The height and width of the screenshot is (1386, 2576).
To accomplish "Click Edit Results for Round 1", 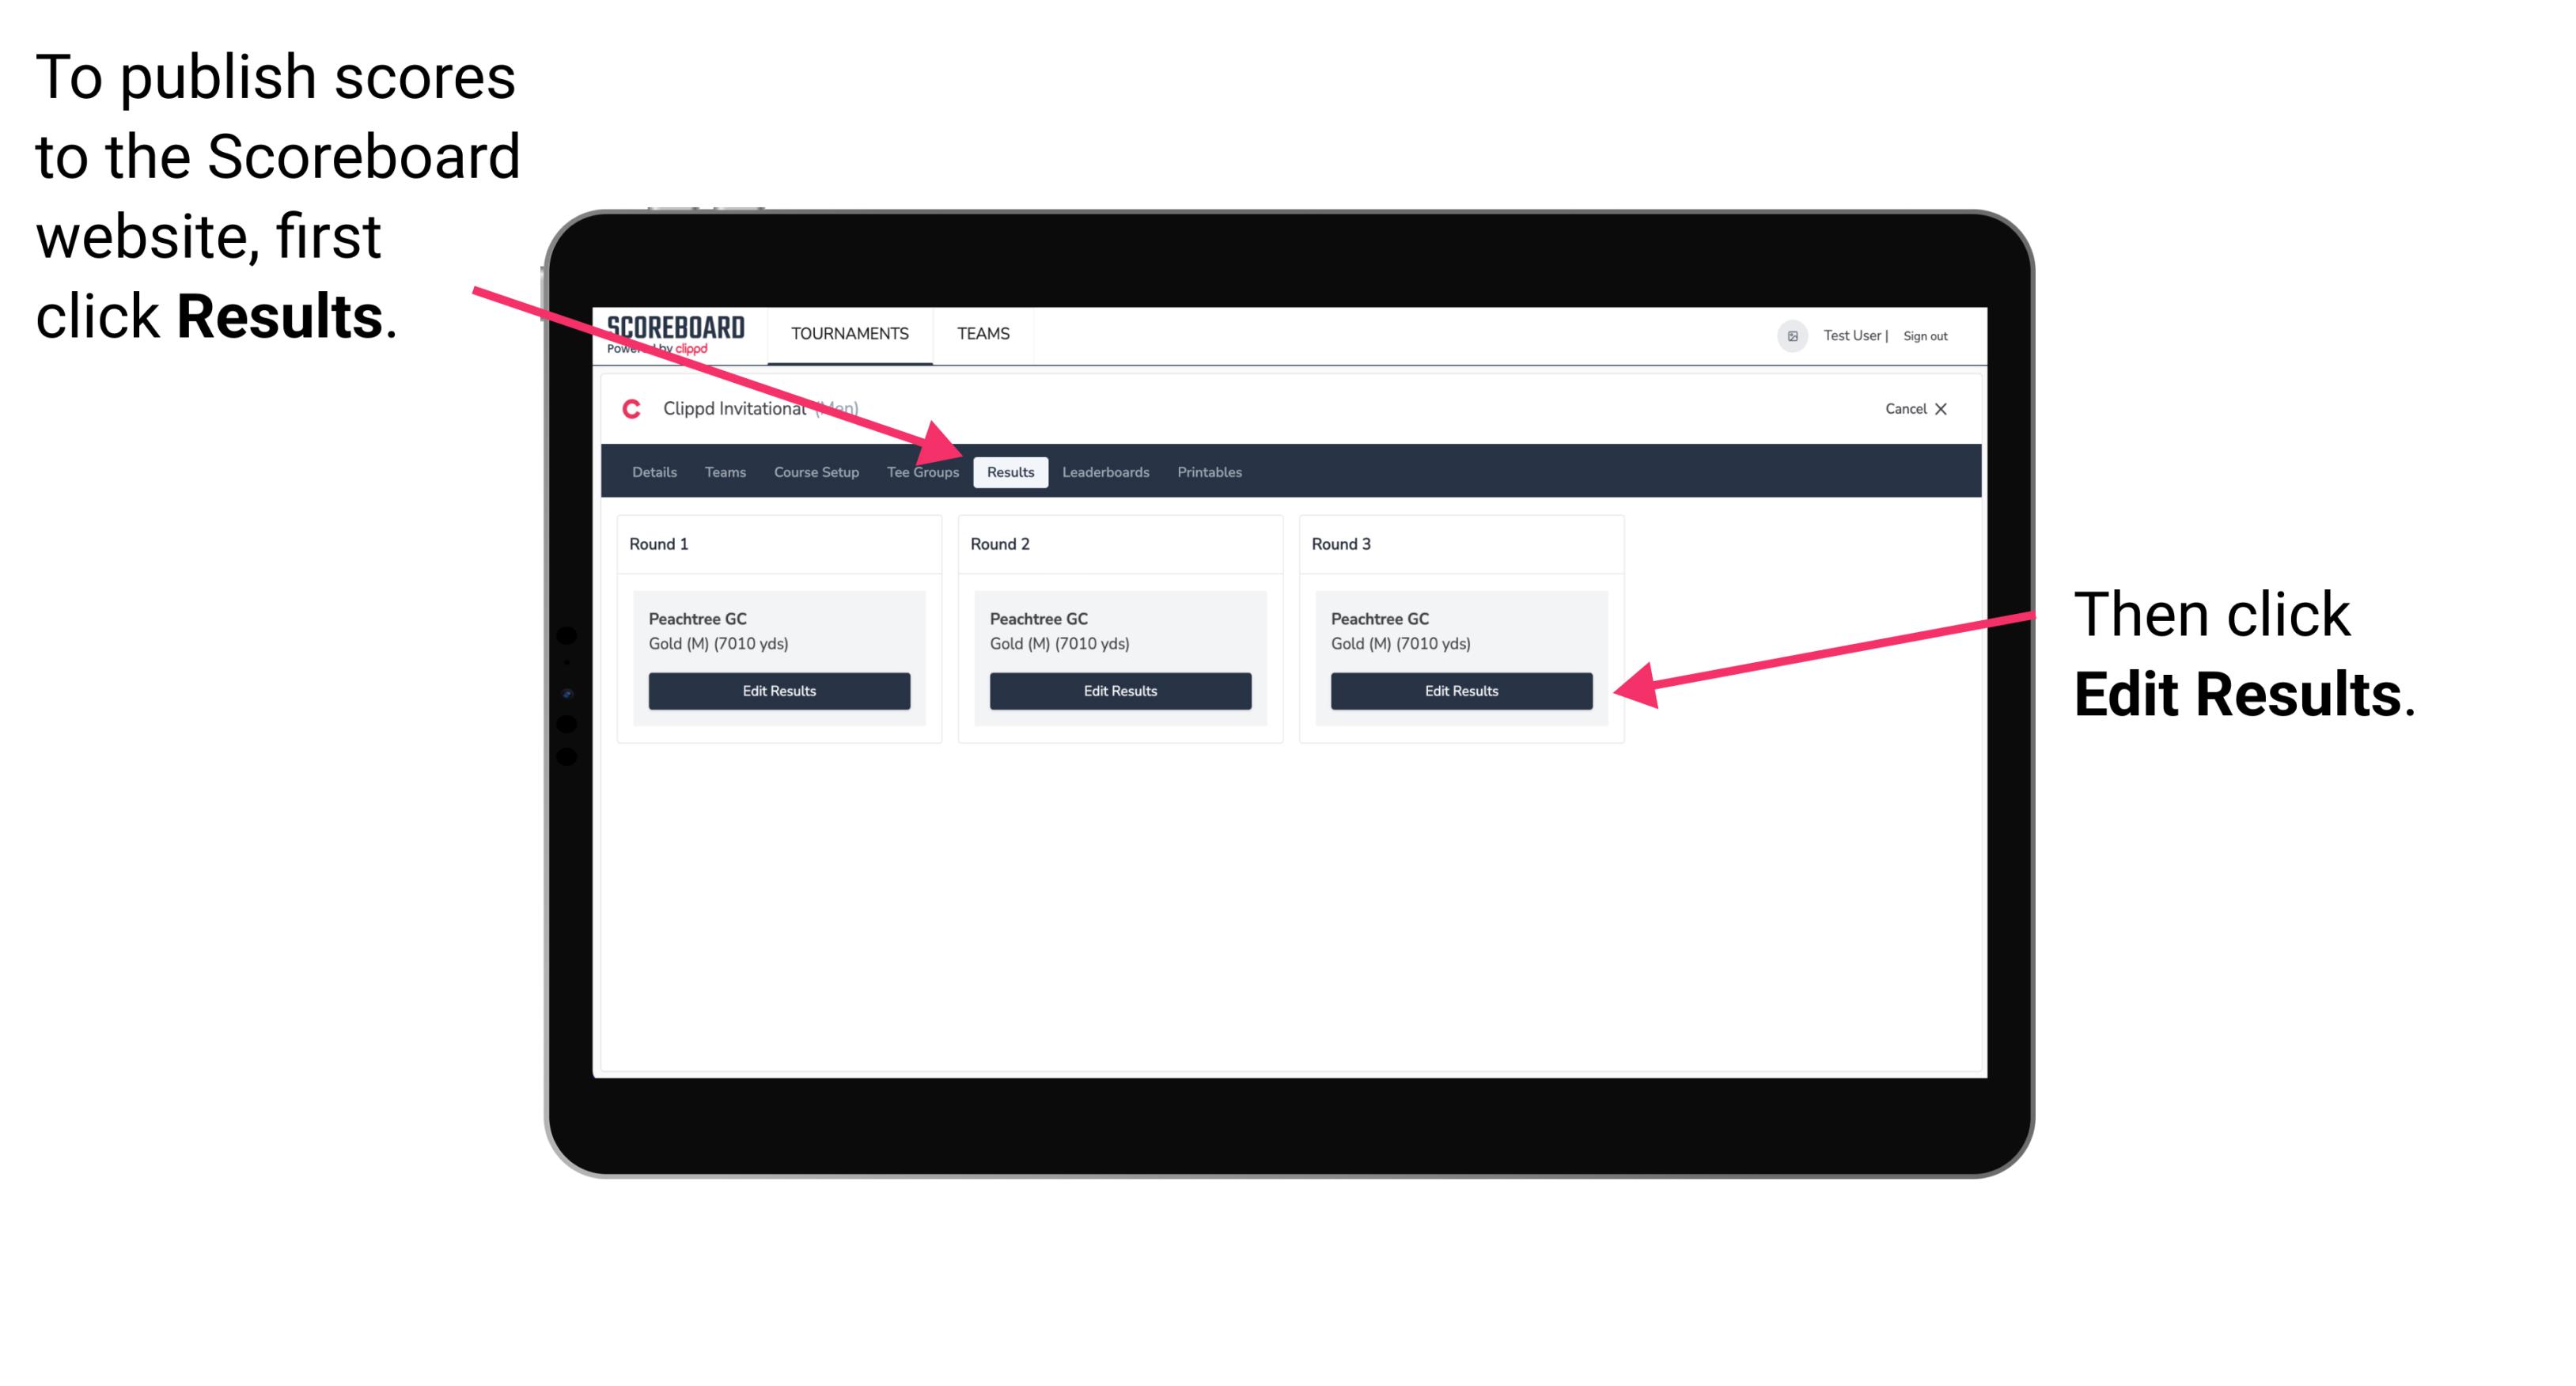I will [x=780, y=691].
